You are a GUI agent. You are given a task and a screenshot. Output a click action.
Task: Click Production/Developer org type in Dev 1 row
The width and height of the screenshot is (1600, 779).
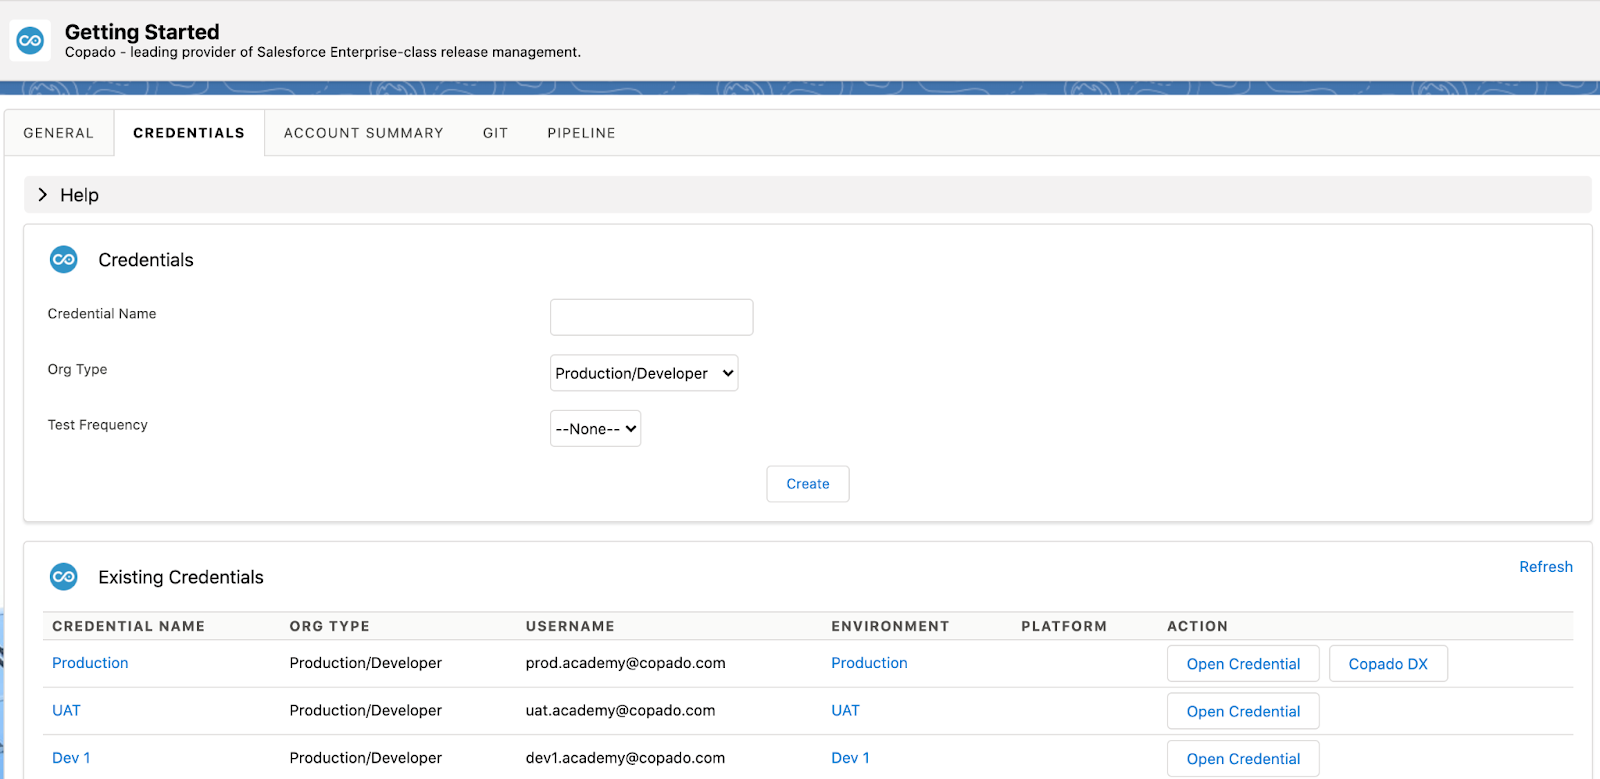[366, 758]
